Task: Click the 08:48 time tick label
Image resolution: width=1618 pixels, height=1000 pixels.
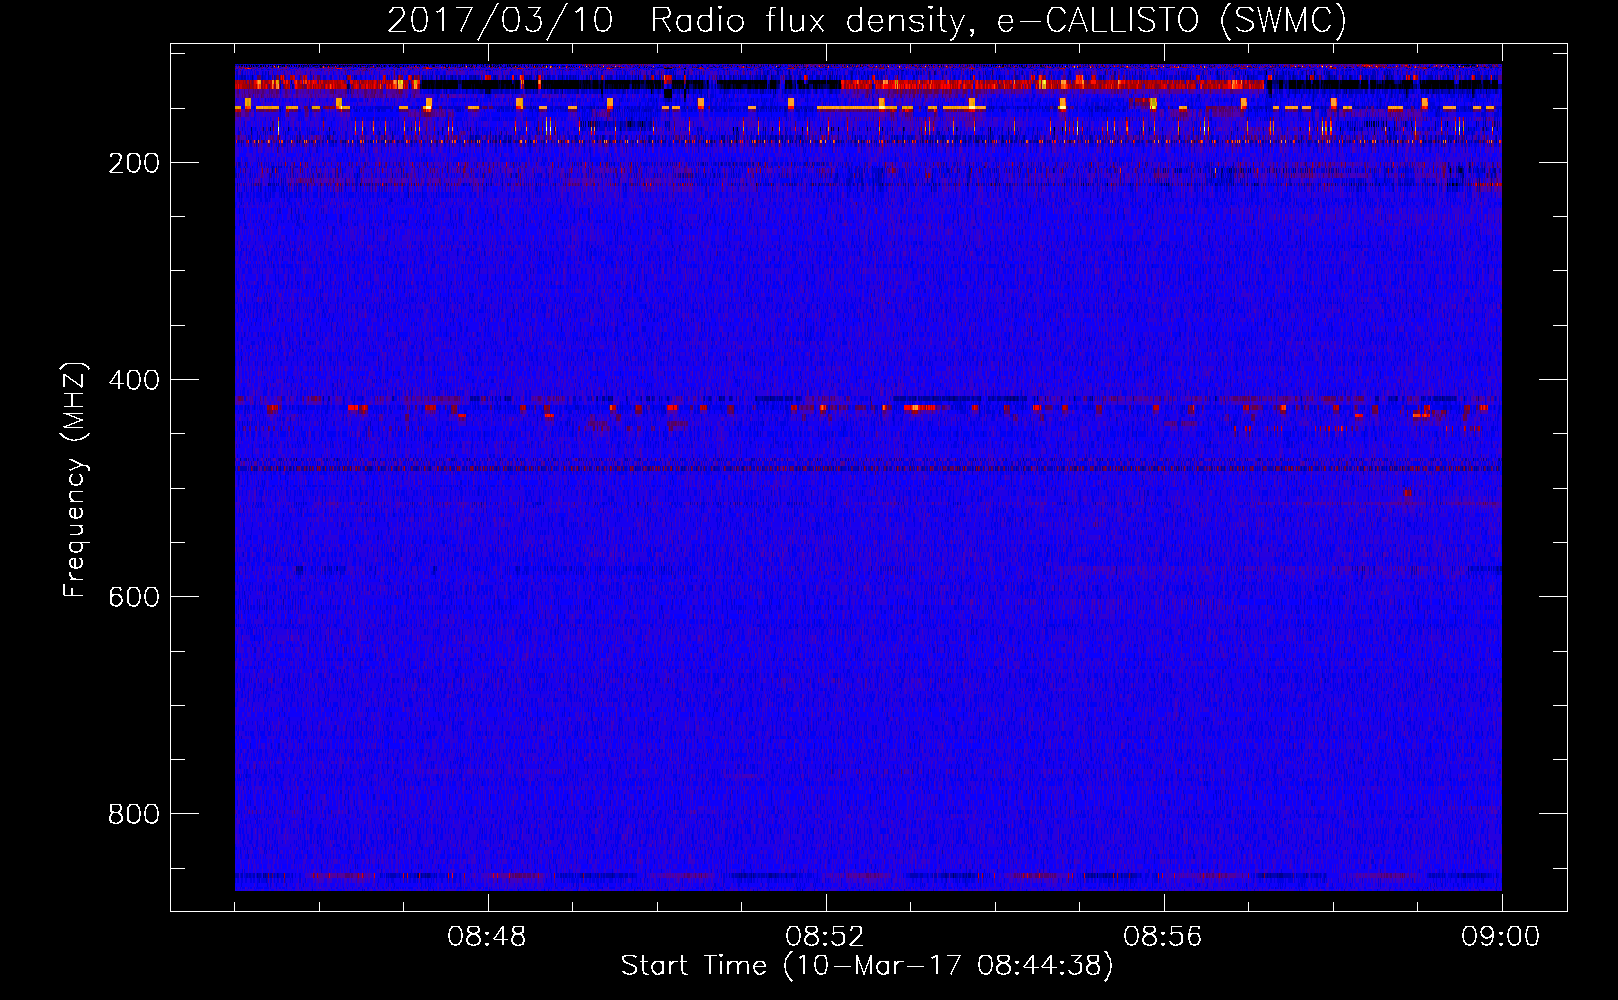Action: tap(487, 937)
